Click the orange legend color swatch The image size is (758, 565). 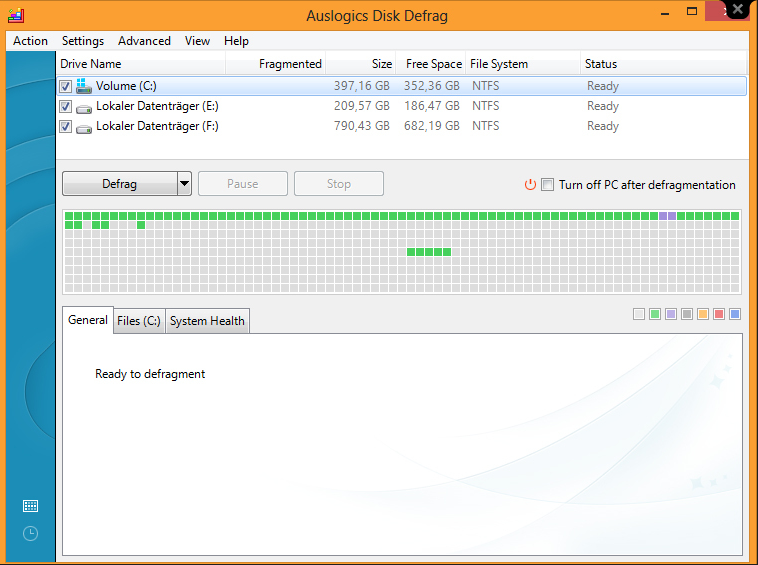pyautogui.click(x=703, y=314)
